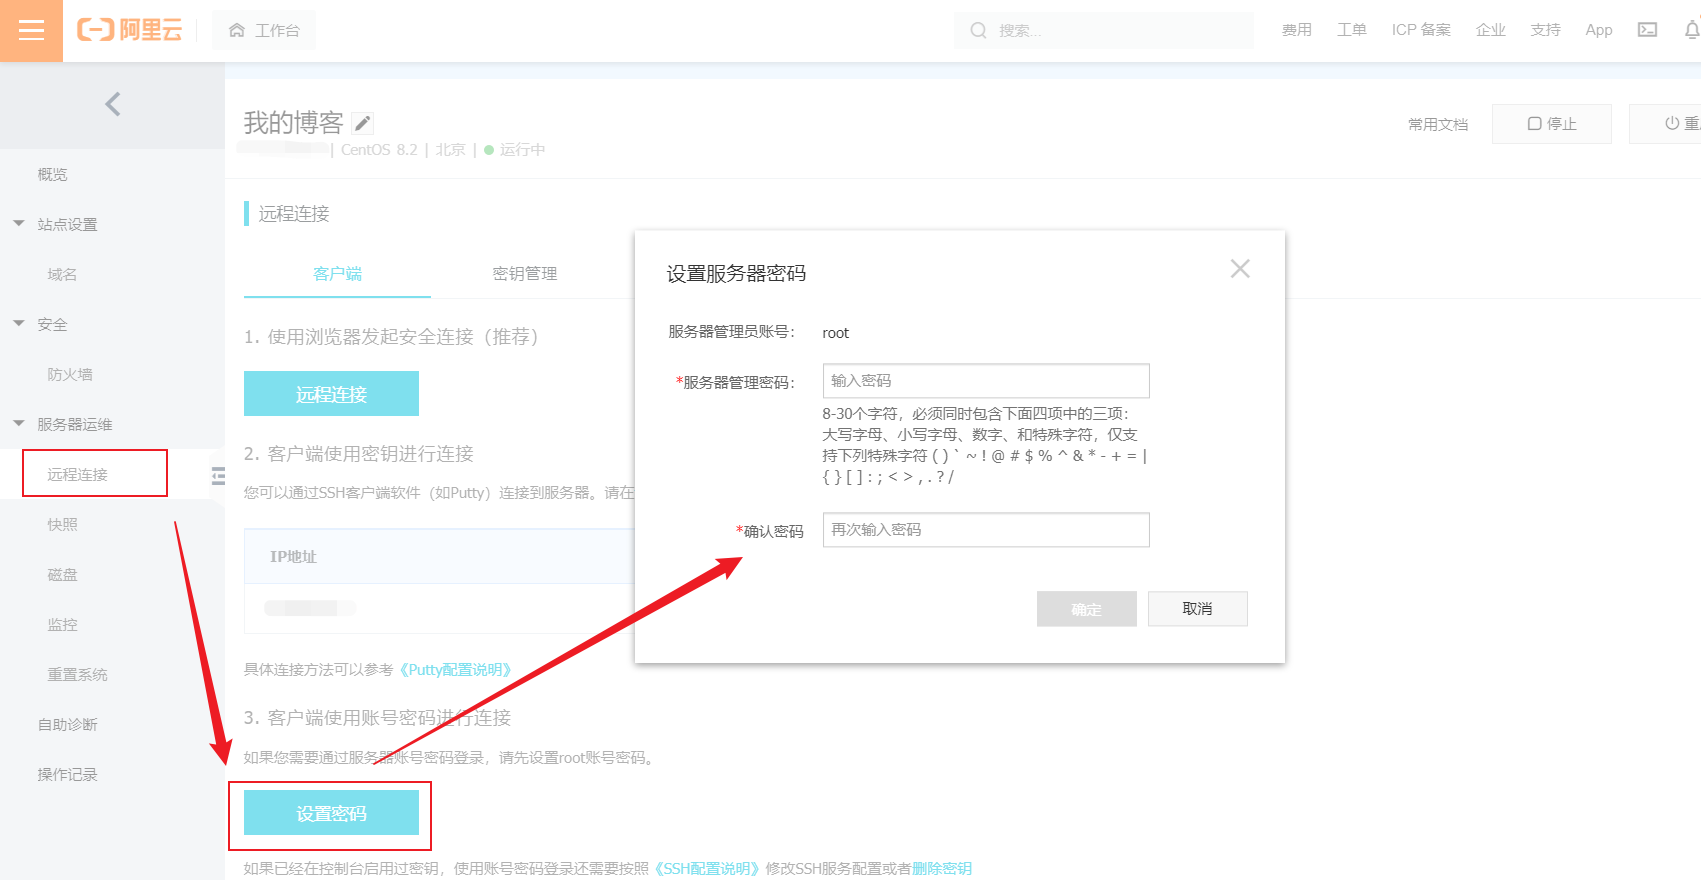Open 重置系统 page
Viewport: 1701px width, 880px height.
77,674
